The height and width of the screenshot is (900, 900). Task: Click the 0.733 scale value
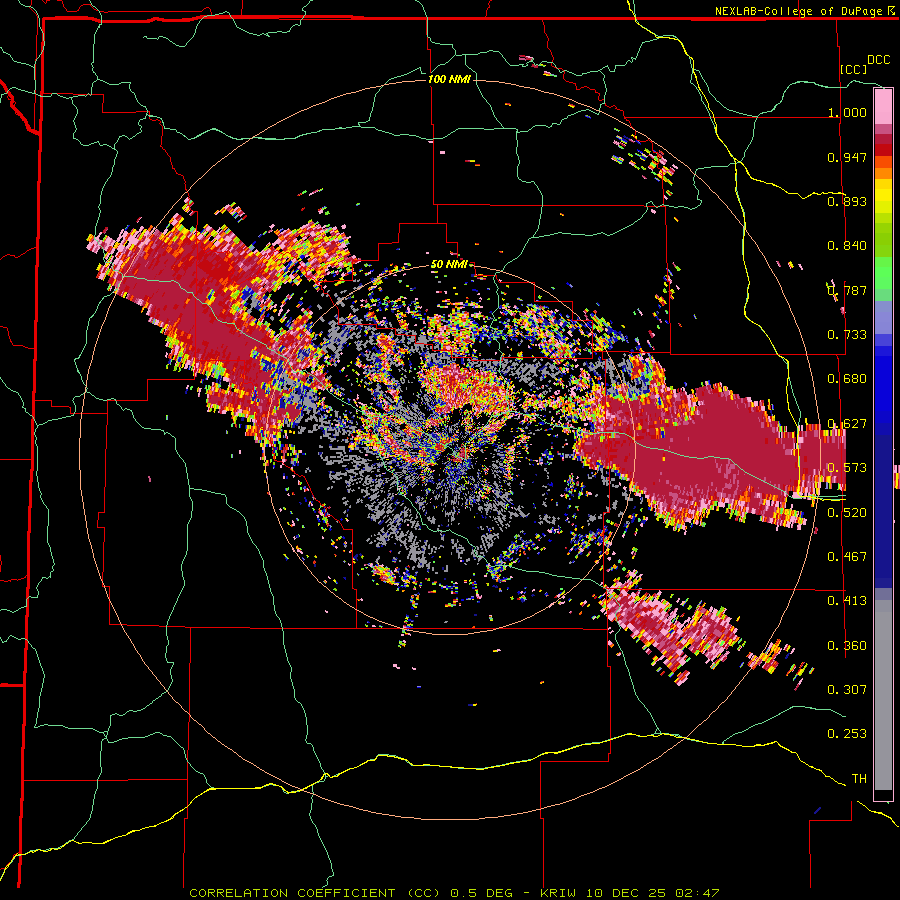(847, 335)
